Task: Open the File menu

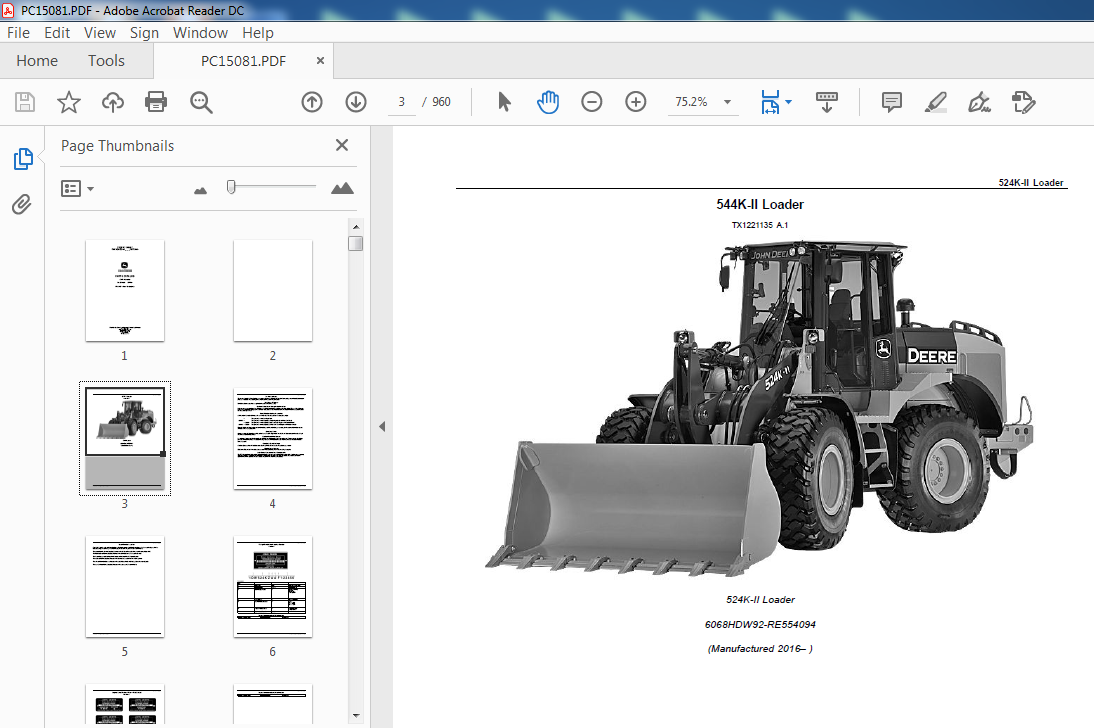Action: [18, 33]
